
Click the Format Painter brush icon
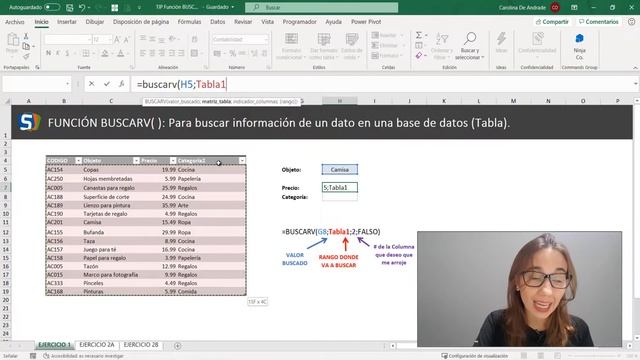(26, 56)
